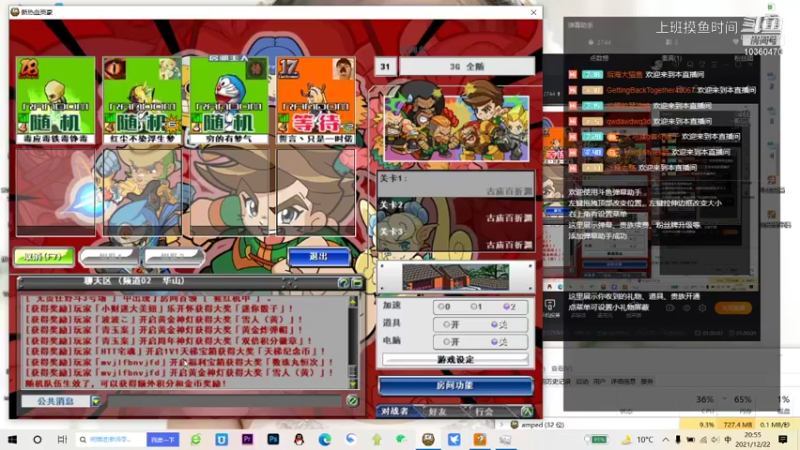Expand hidden system tray icons chevron
800x450 pixels.
665,439
